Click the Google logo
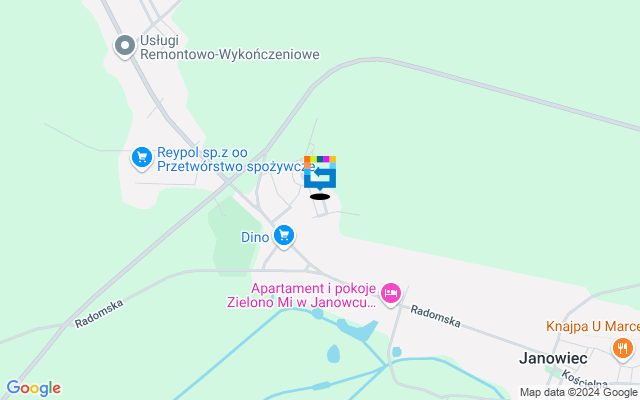640x400 pixels. tap(34, 388)
